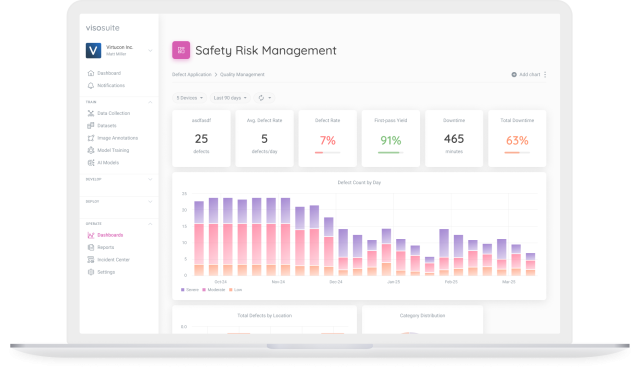Open Image Annotations page
The image size is (640, 370).
pos(118,138)
